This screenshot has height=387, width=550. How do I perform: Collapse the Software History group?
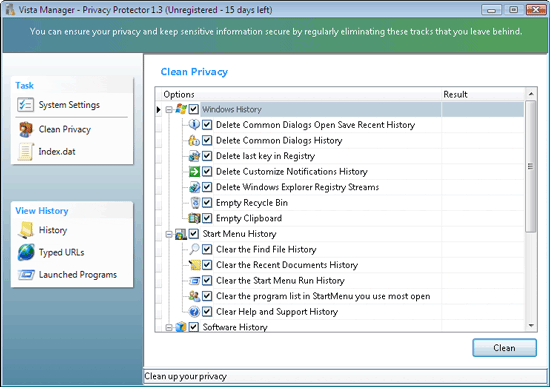click(x=169, y=327)
